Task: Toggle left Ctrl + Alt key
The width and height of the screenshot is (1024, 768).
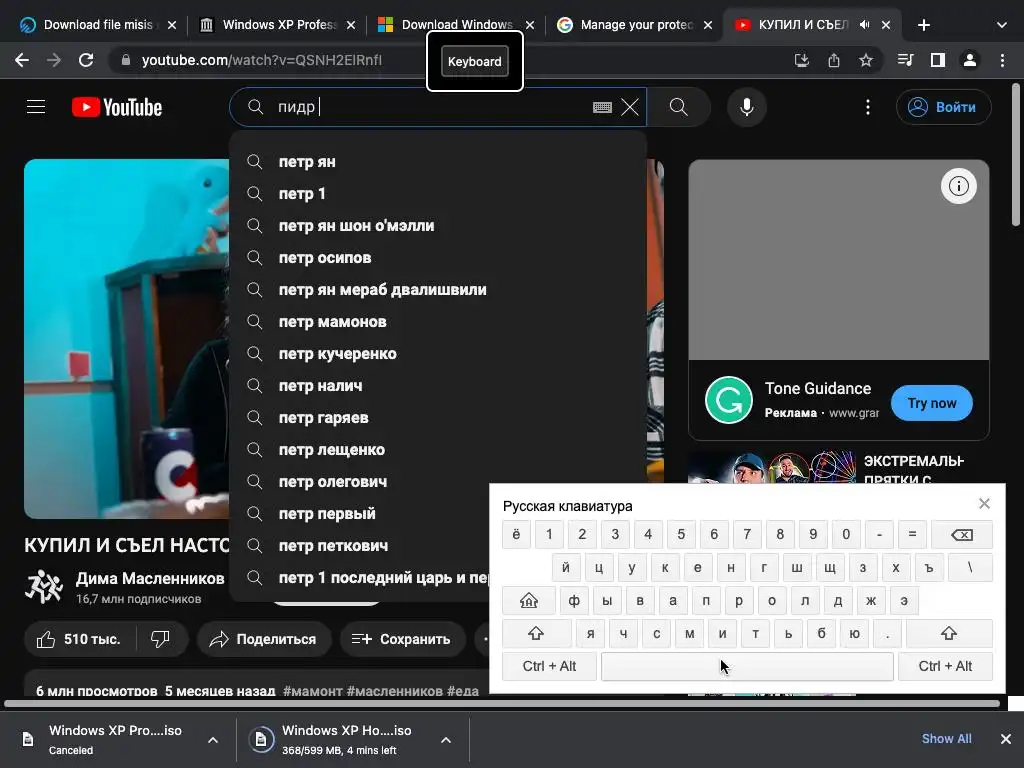Action: tap(549, 666)
